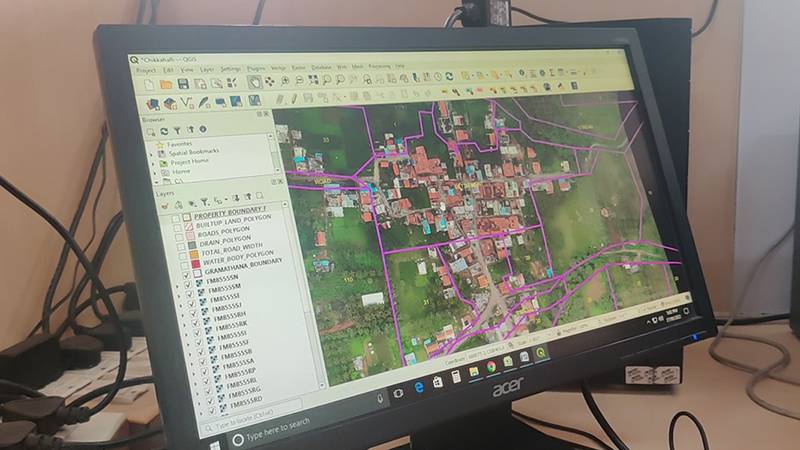Screen dimensions: 800x450
Task: Toggle the GRAMATHANA_BOUNDARY layer checkbox
Action: pos(187,271)
